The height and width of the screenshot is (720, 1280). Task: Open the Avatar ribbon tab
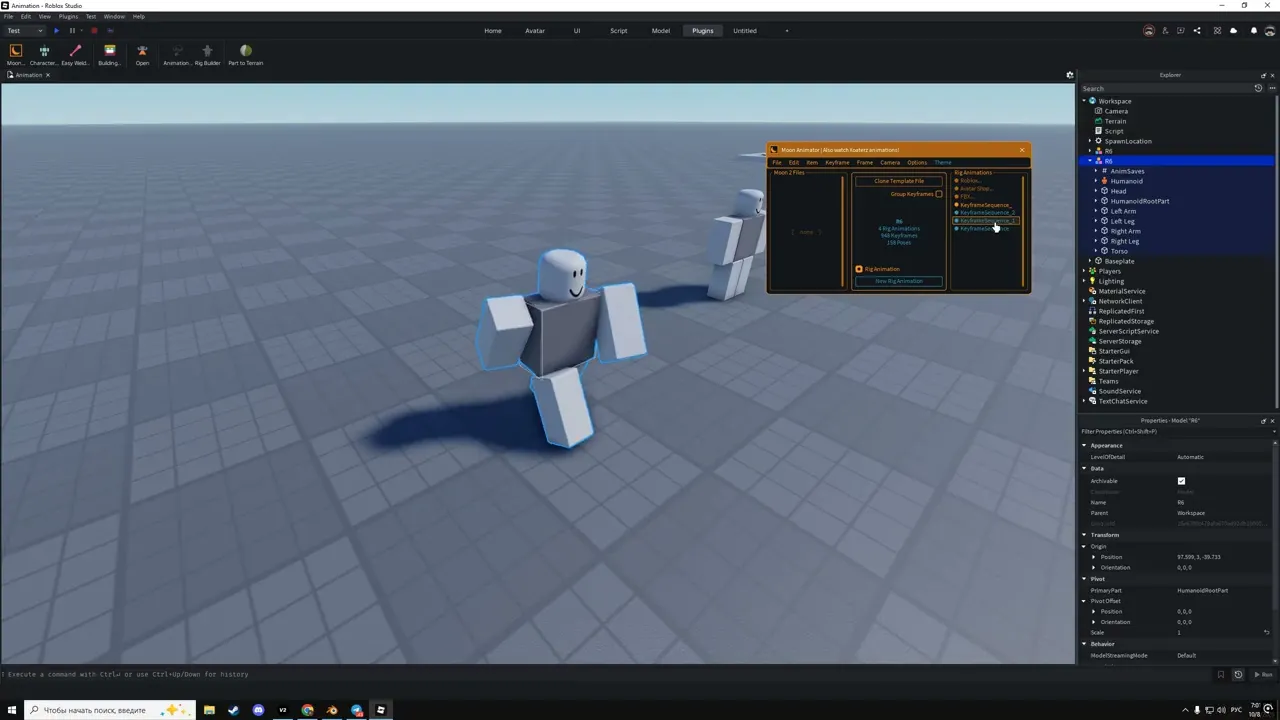coord(535,31)
